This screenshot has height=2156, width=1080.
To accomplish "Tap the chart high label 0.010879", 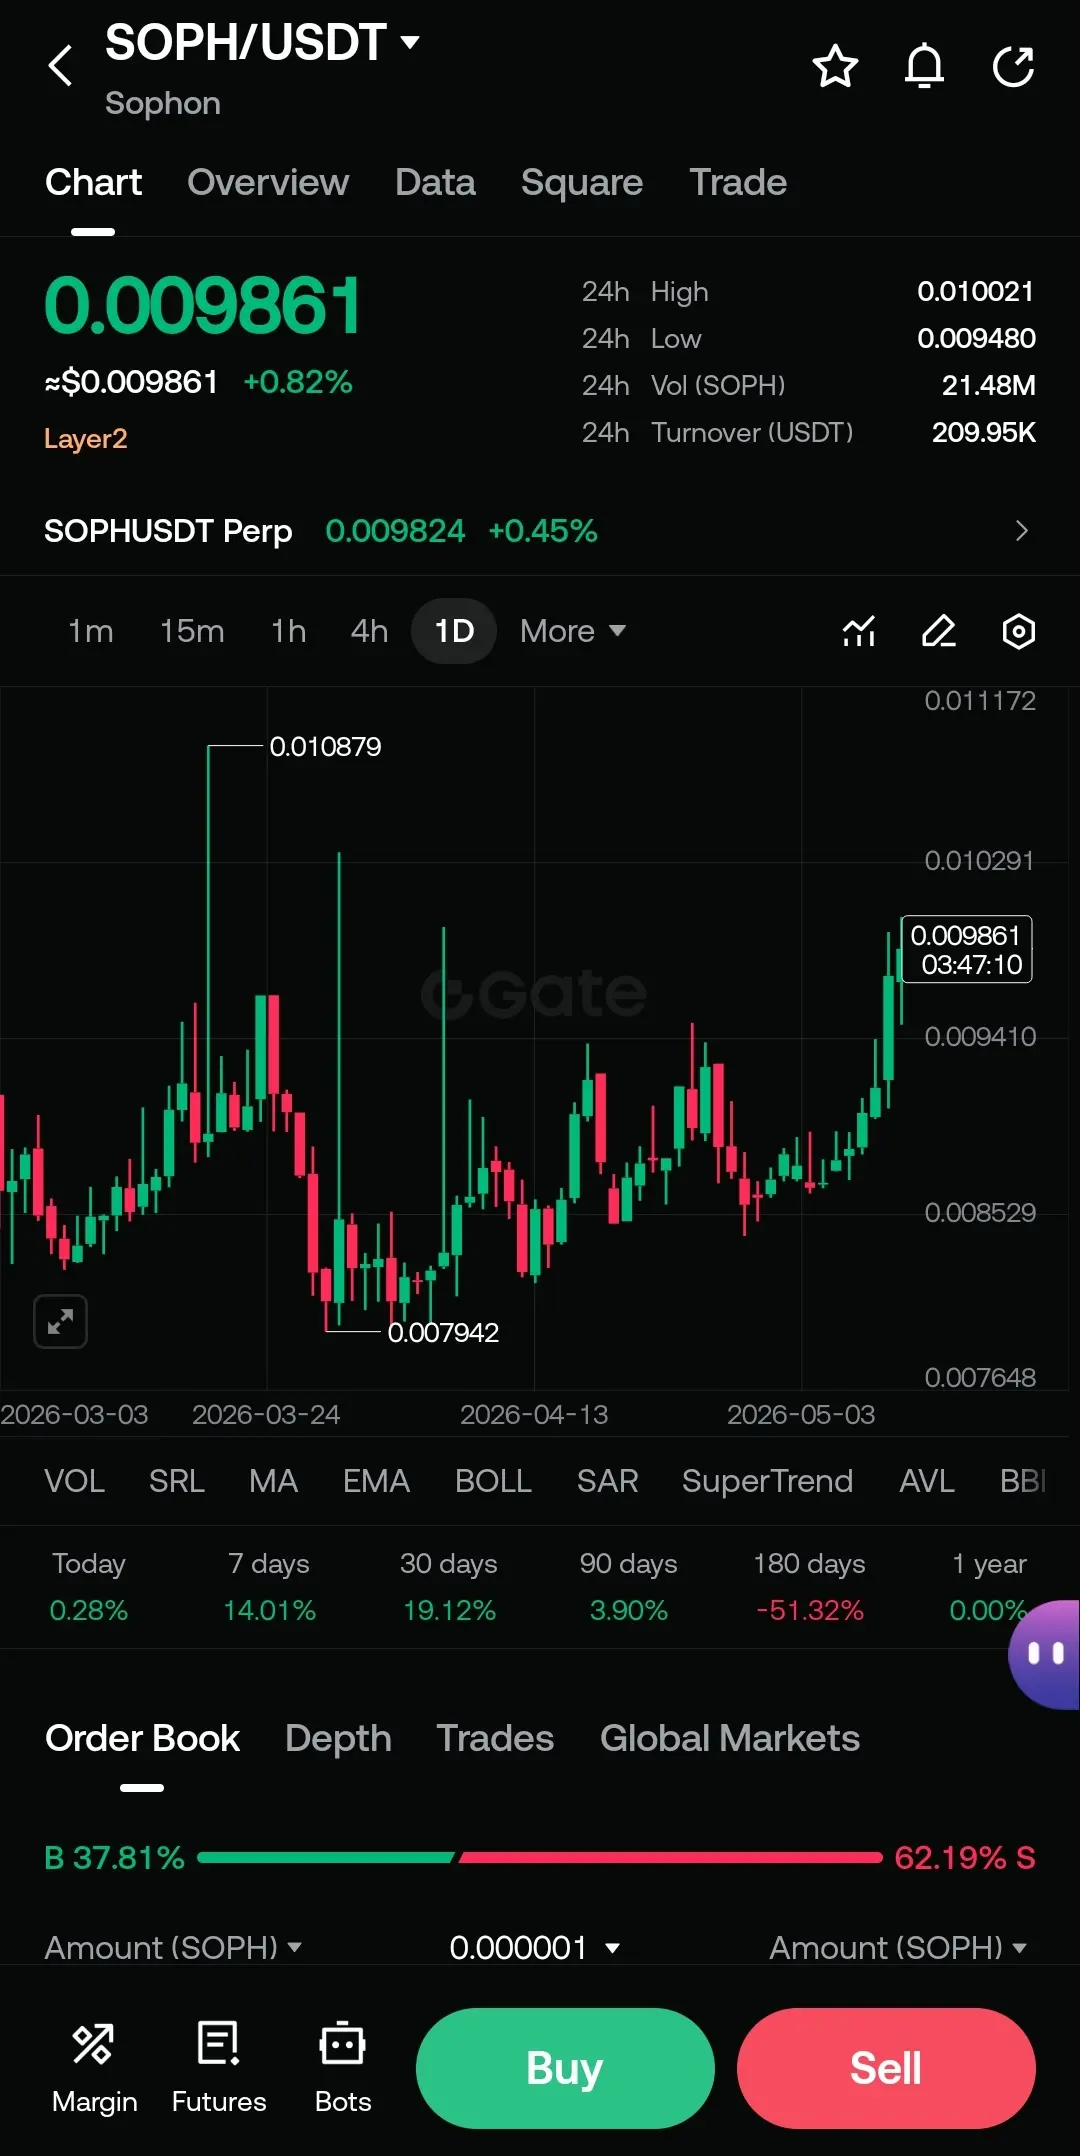I will [325, 747].
